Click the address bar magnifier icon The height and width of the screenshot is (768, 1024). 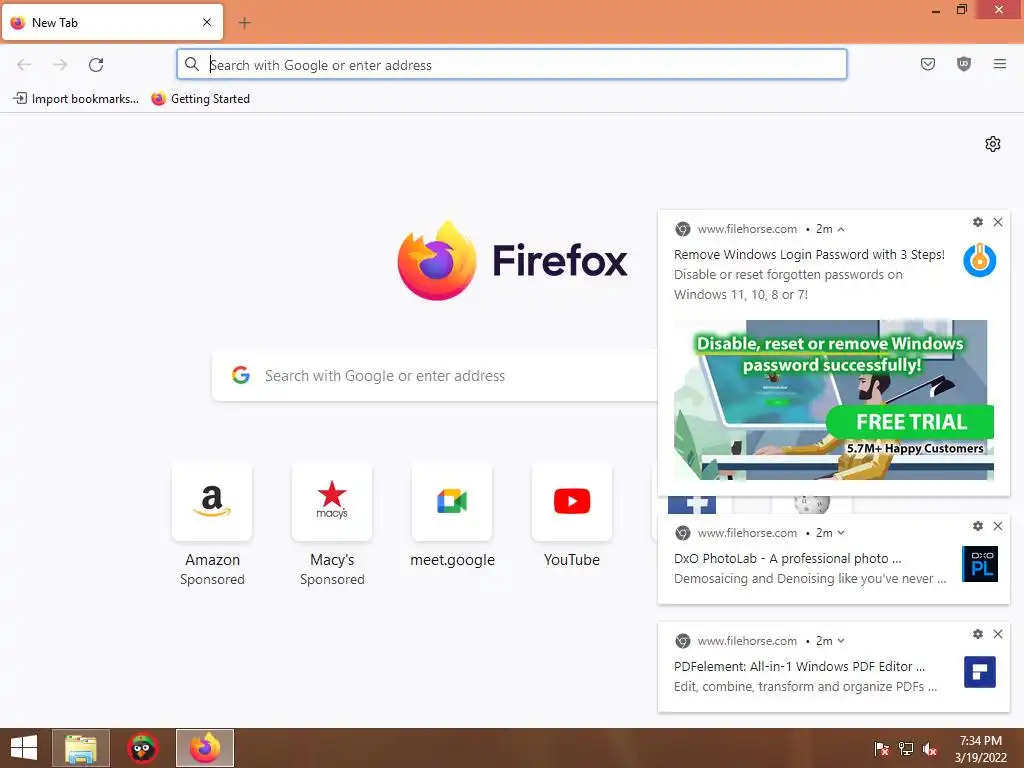(x=191, y=64)
